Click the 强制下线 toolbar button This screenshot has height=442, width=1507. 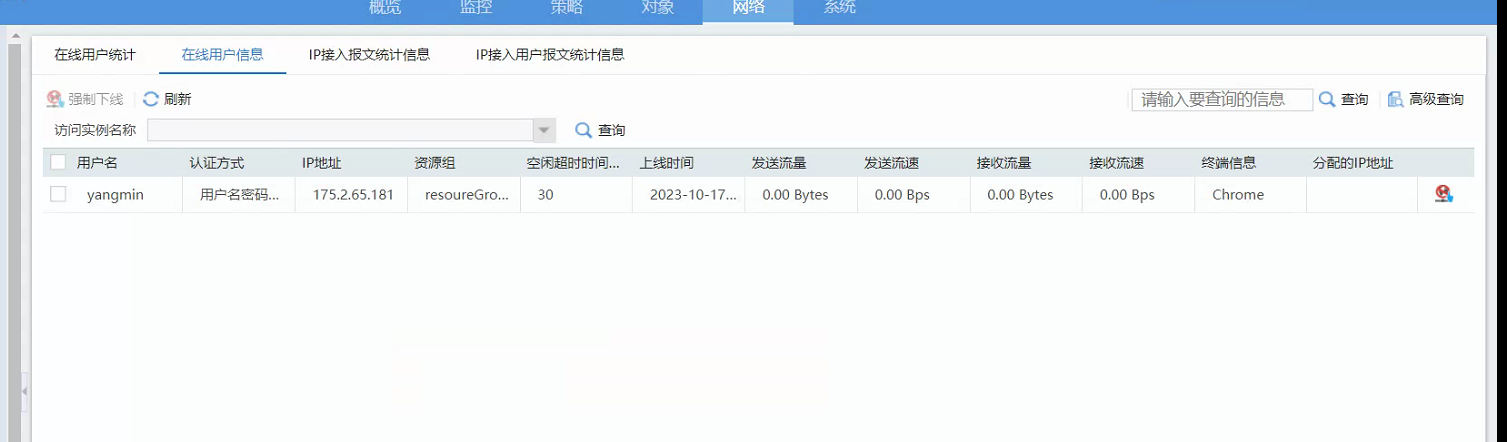pos(85,99)
